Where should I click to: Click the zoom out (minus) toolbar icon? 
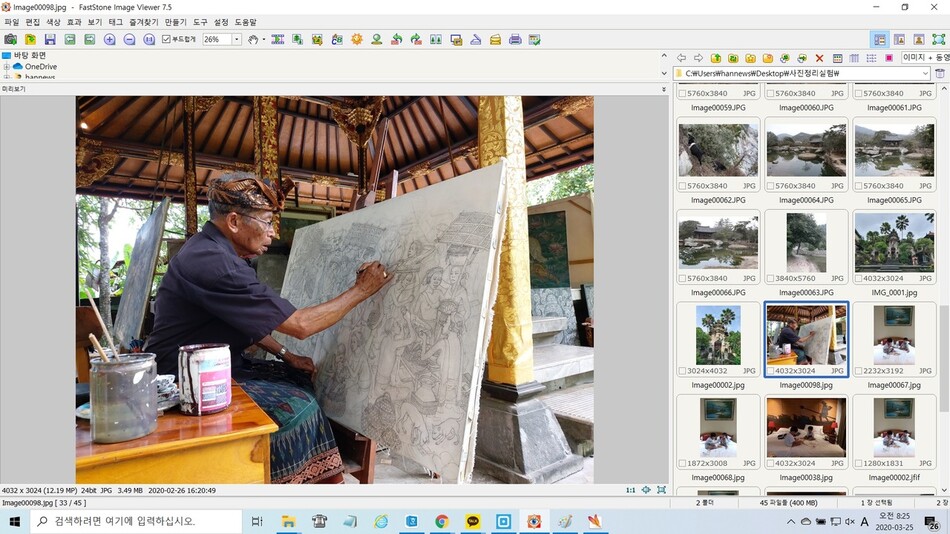(x=130, y=39)
